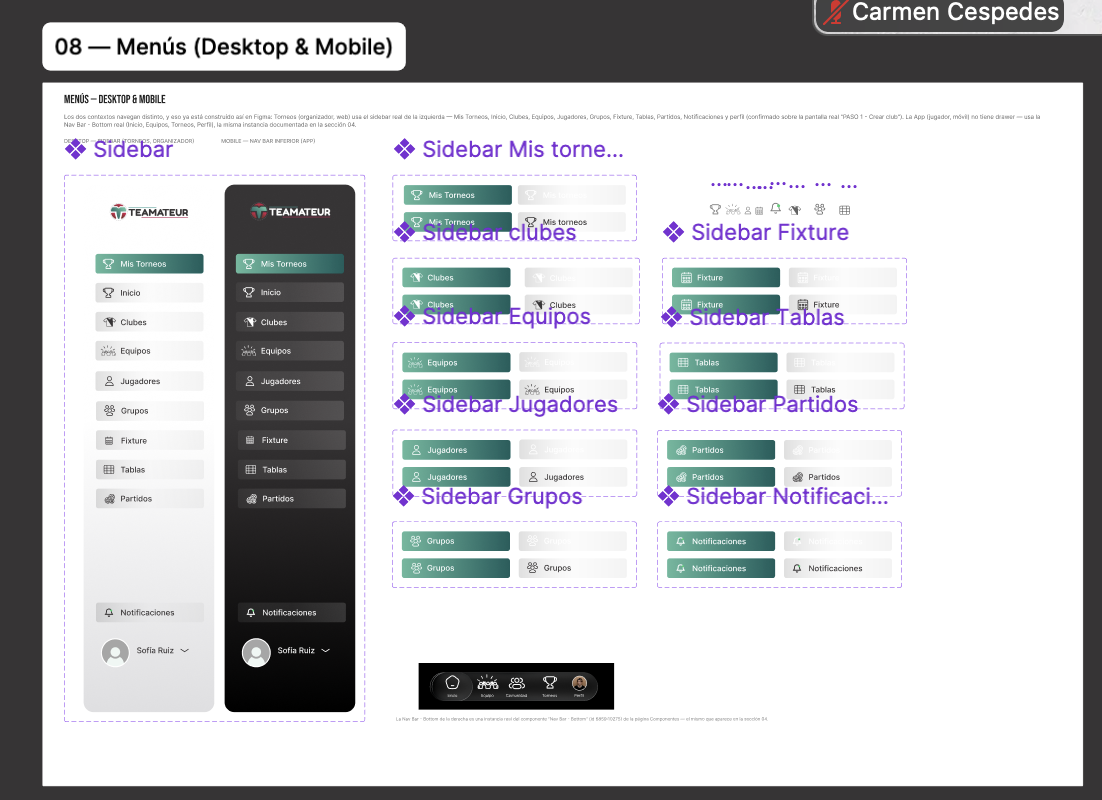Screen dimensions: 1102x800
Task: Select Inicio in the dark sidebar
Action: [290, 292]
